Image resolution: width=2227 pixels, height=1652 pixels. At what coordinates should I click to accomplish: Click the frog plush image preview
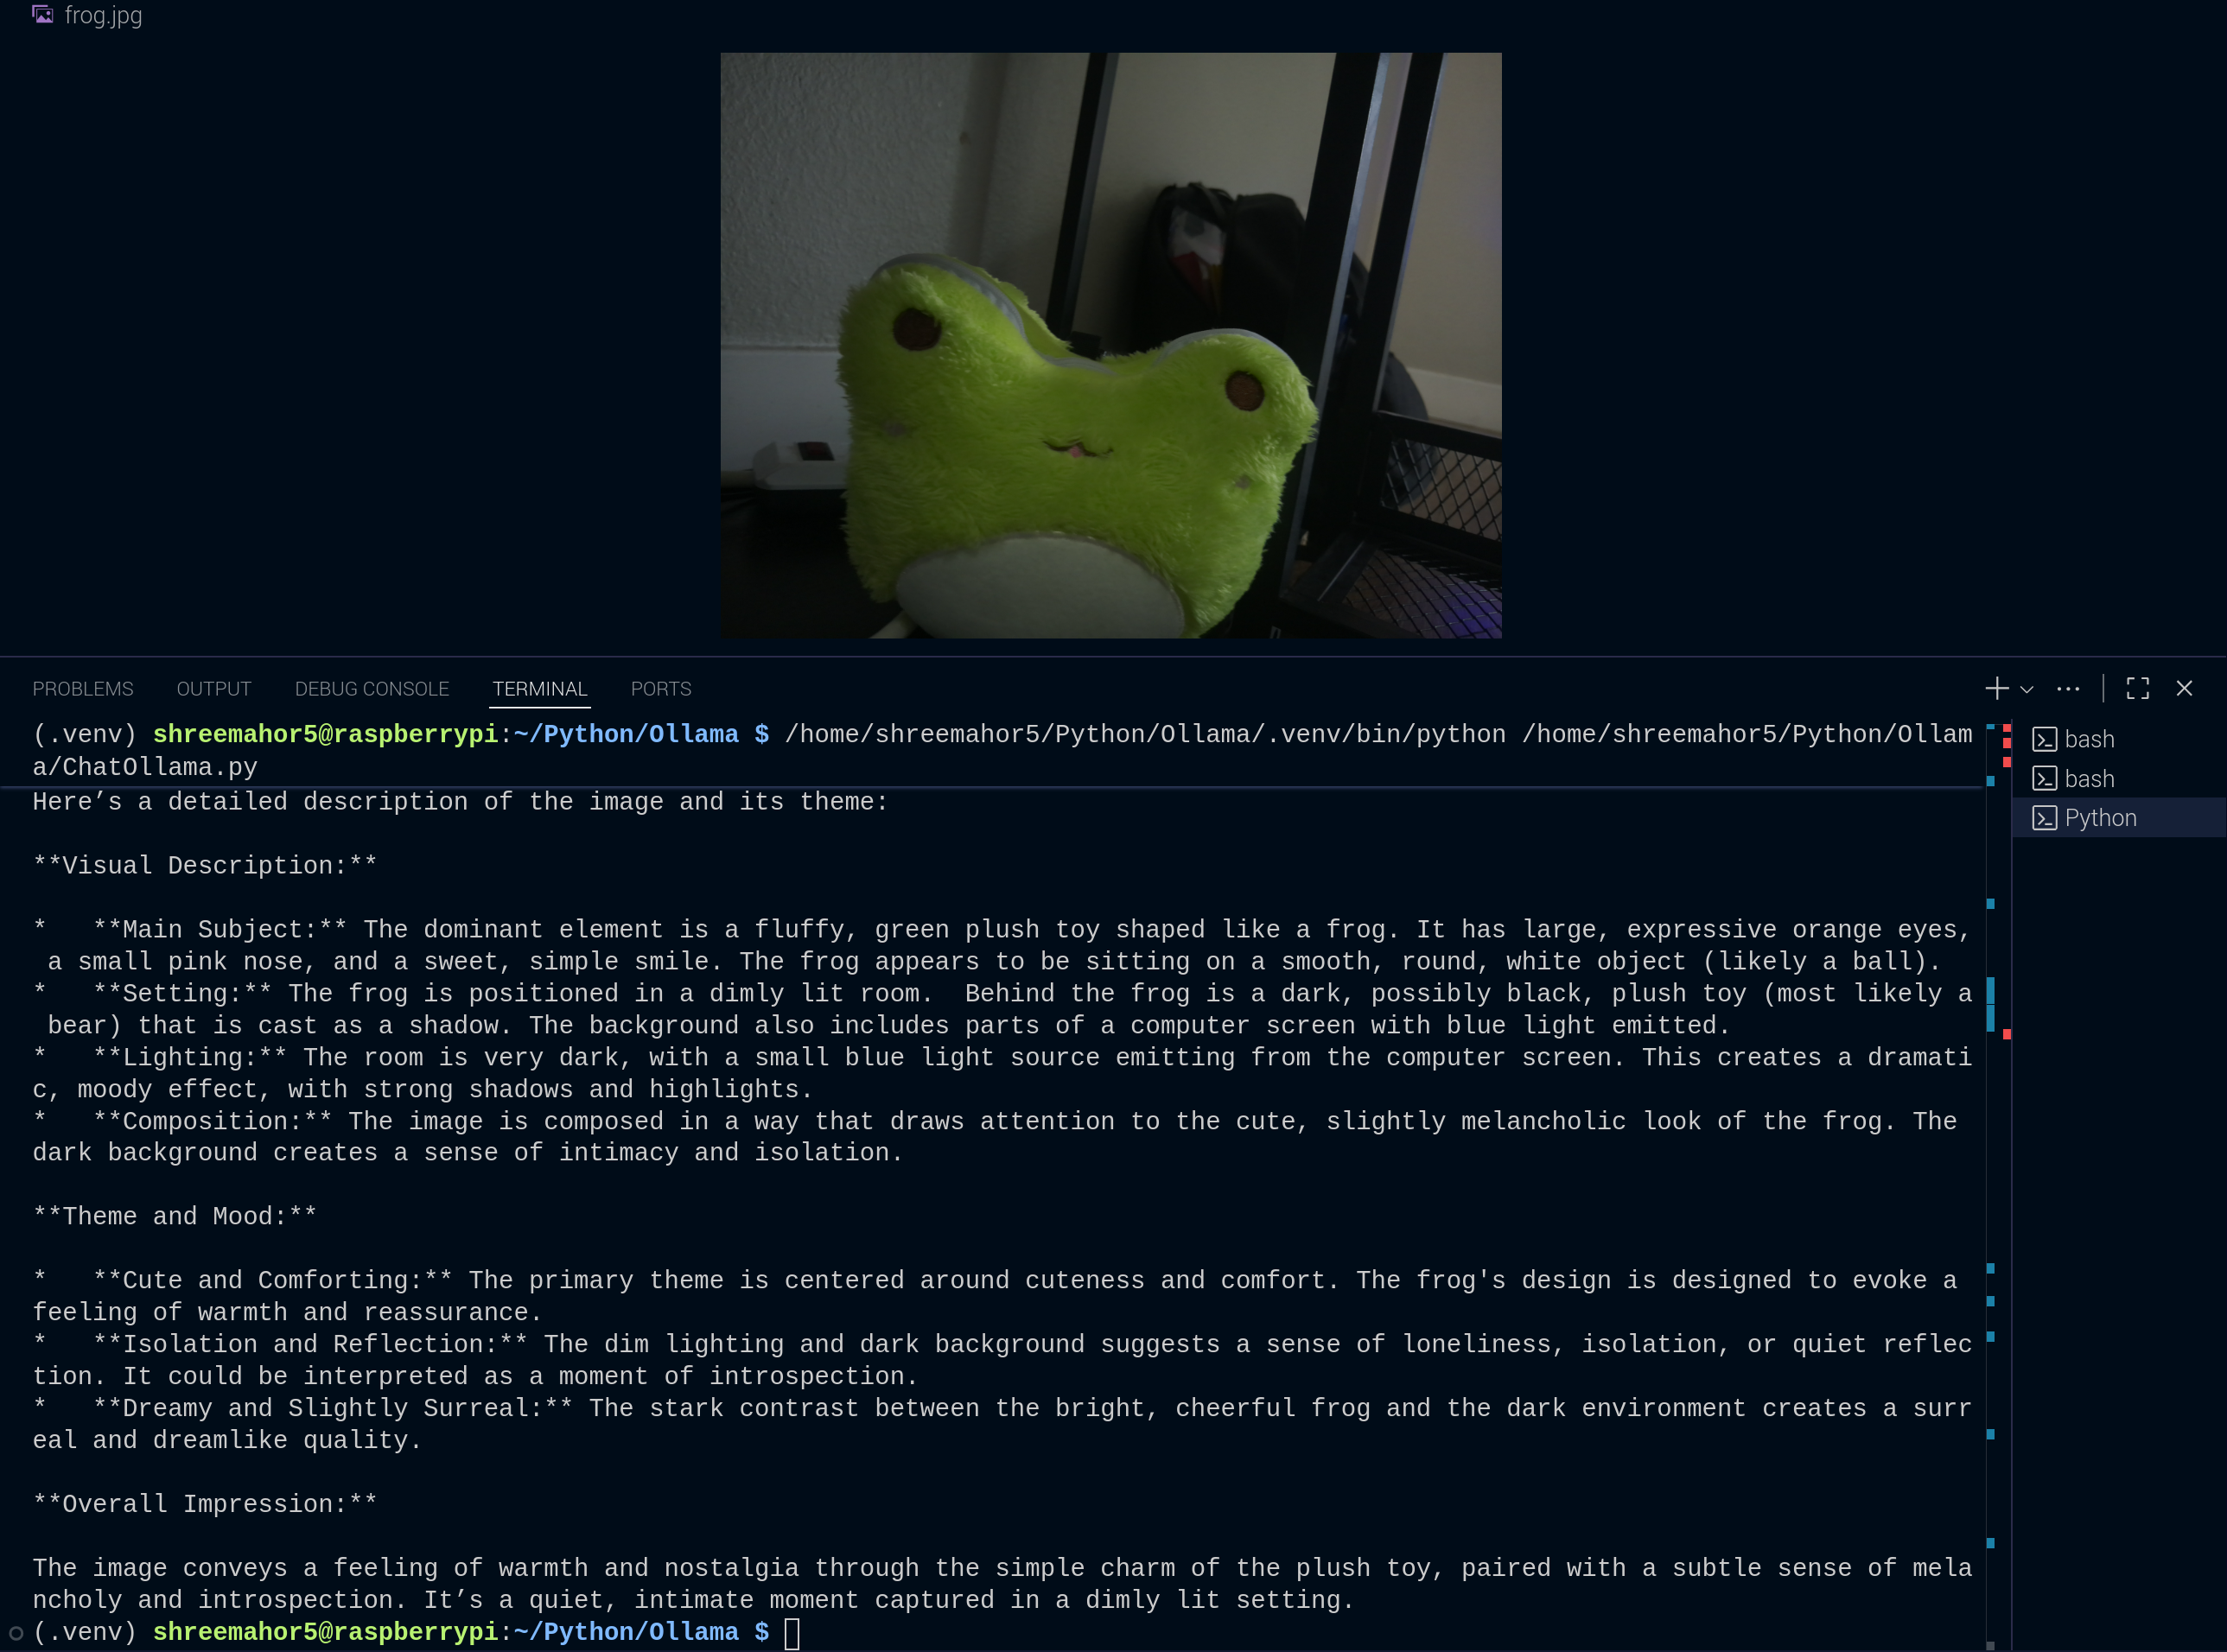pyautogui.click(x=1111, y=345)
